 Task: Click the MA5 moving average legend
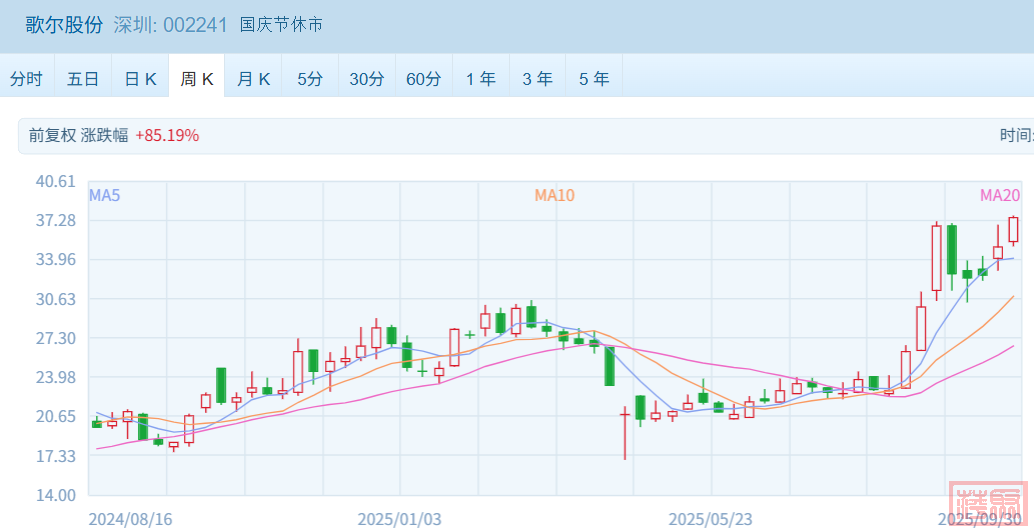(x=105, y=196)
